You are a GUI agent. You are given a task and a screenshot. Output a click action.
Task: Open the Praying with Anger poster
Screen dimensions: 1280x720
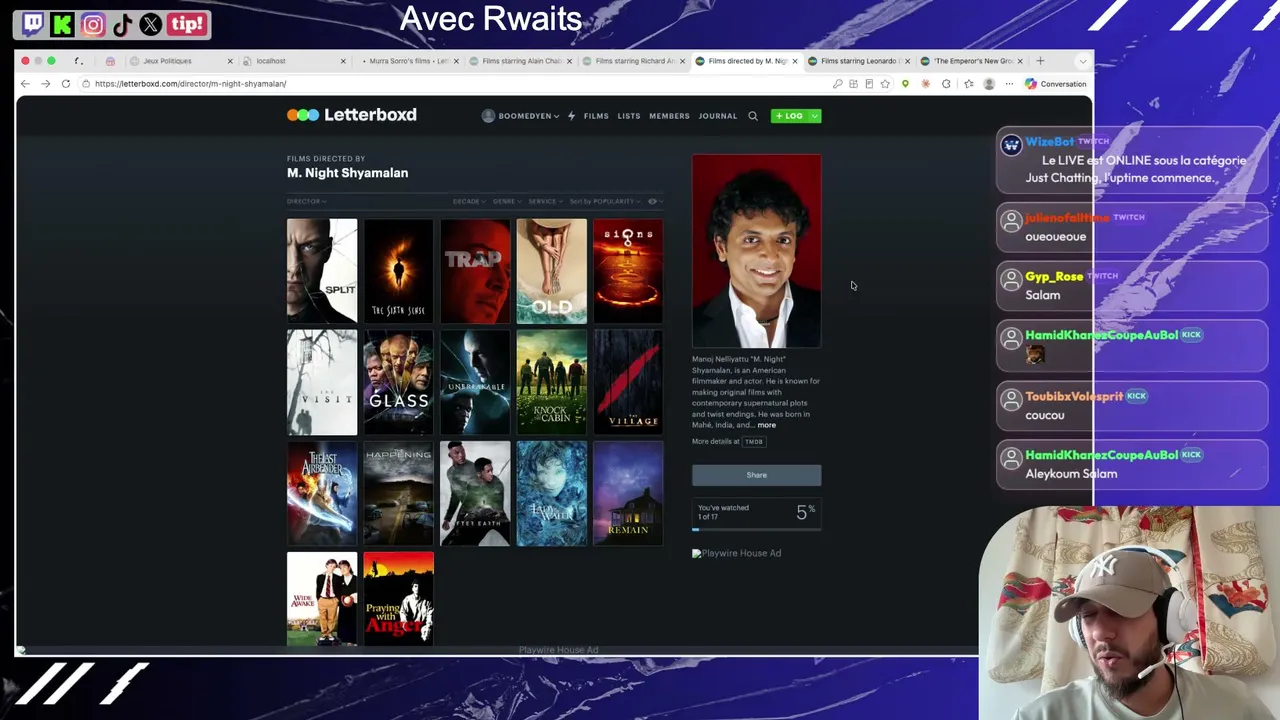[399, 599]
